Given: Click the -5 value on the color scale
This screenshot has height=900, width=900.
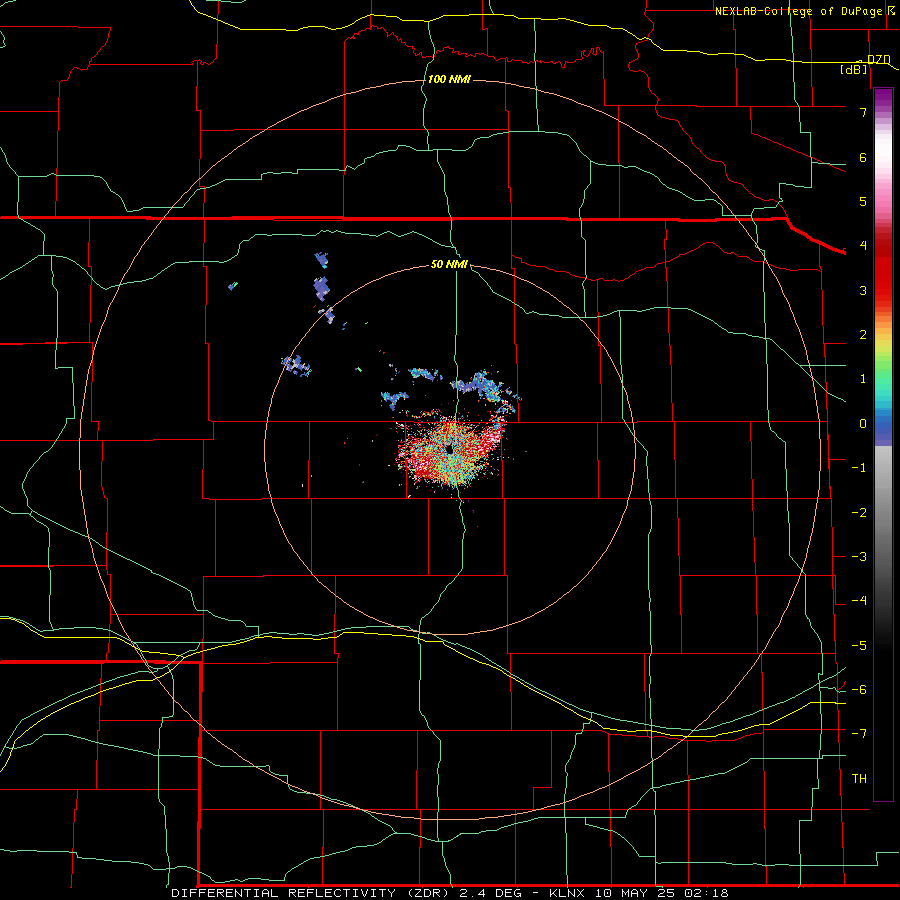Looking at the screenshot, I should coord(859,646).
